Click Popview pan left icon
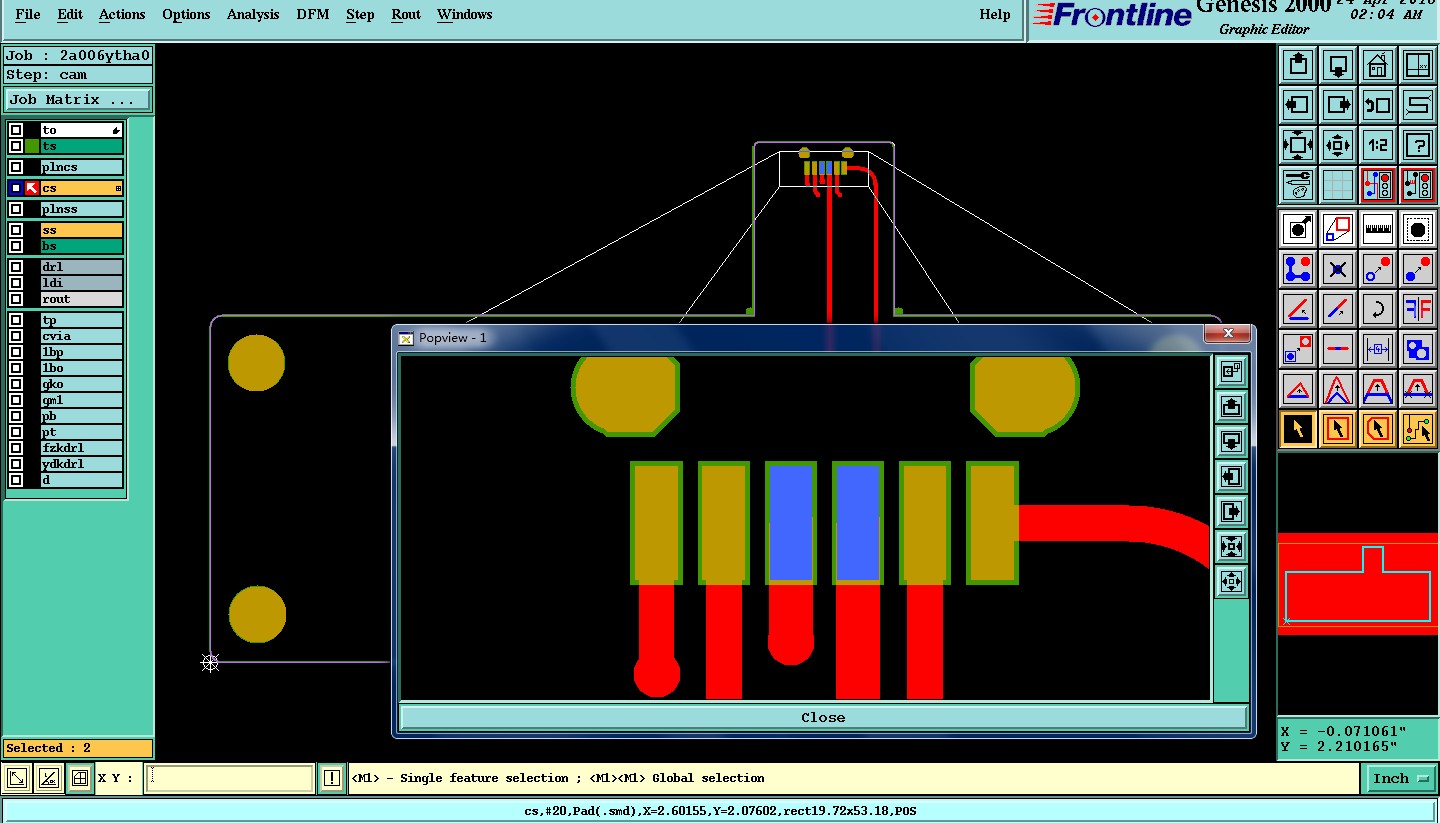This screenshot has height=823, width=1440. (1231, 476)
